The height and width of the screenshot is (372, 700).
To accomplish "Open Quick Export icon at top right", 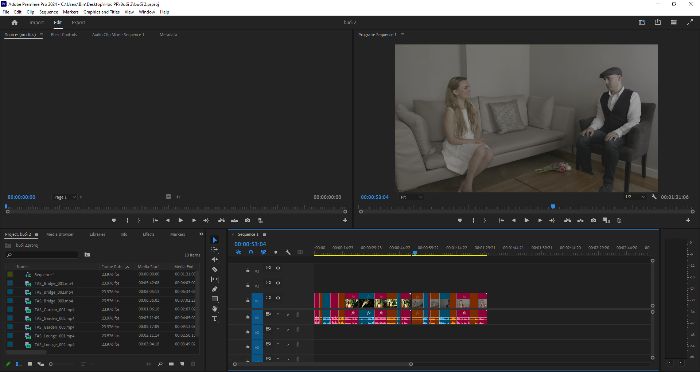I will pyautogui.click(x=658, y=22).
